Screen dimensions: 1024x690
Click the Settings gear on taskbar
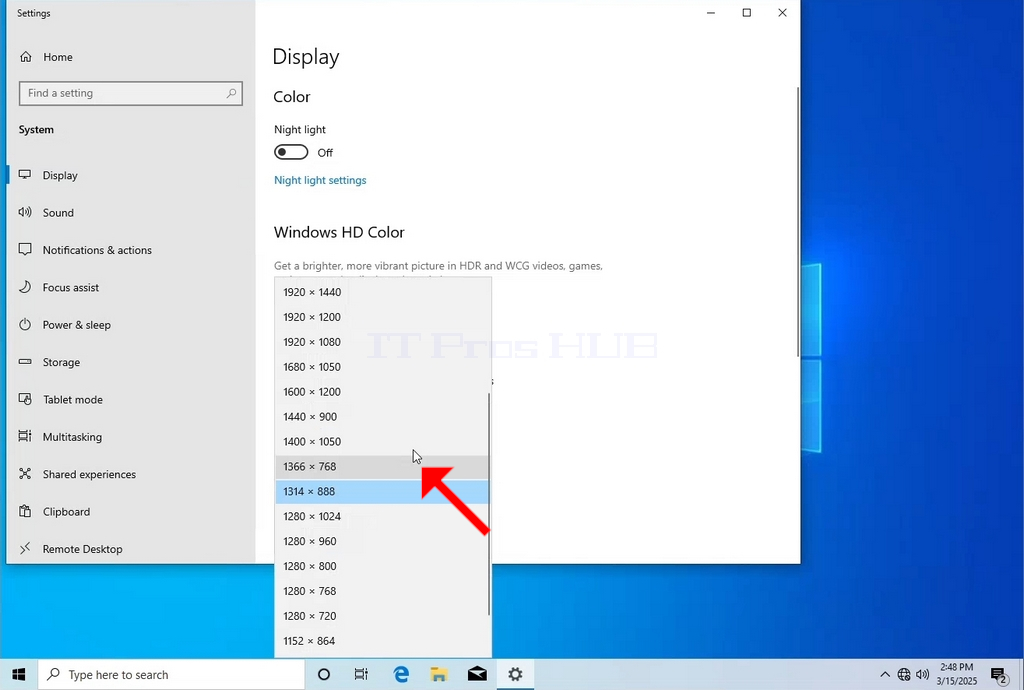[515, 674]
